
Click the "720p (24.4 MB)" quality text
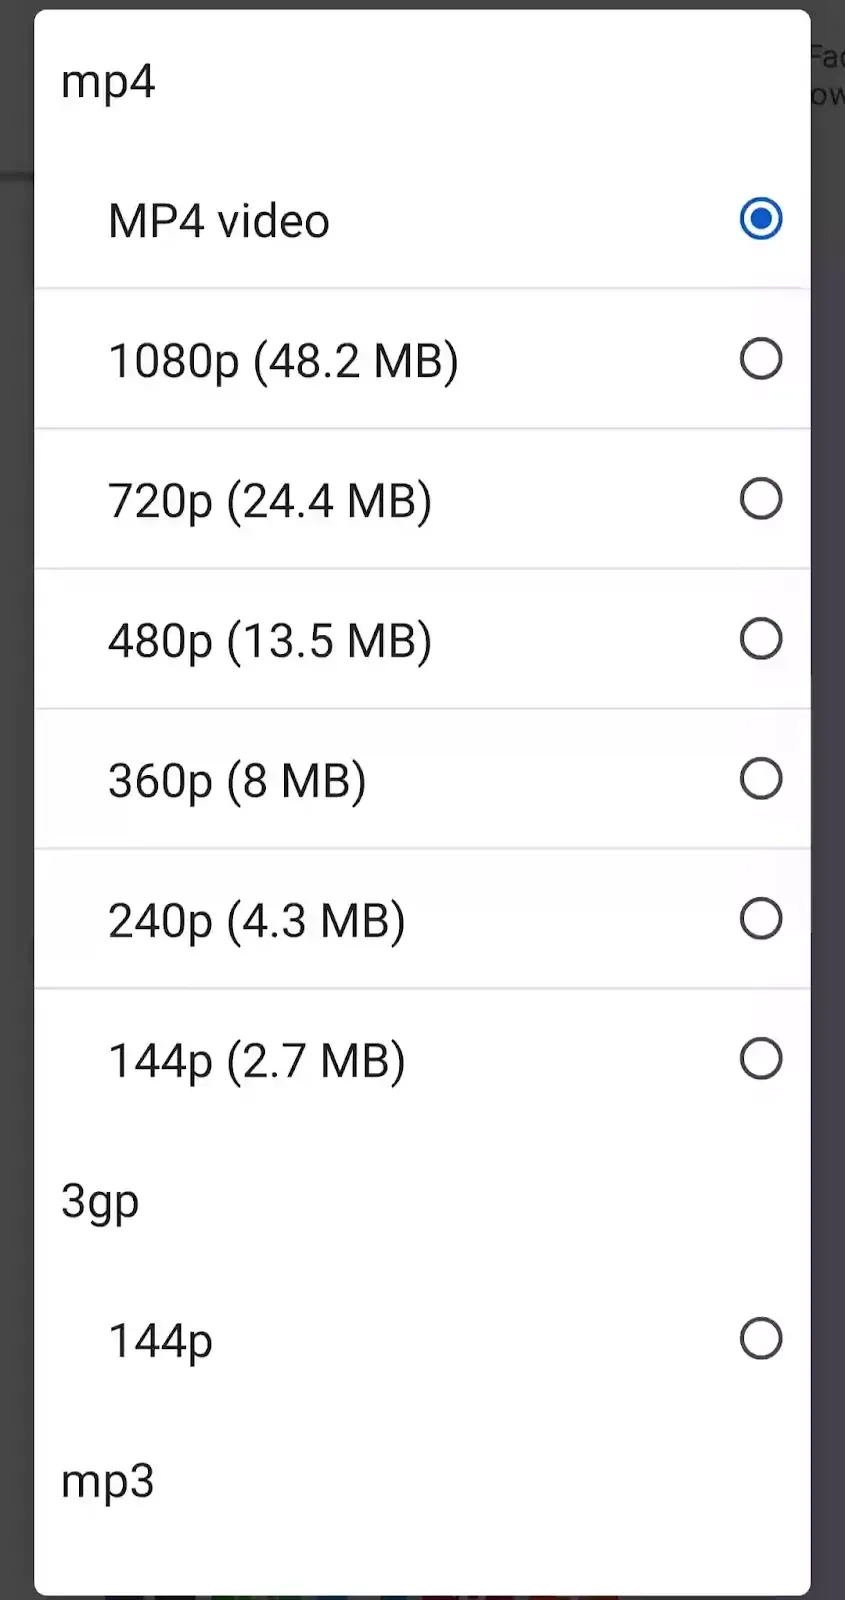click(x=270, y=501)
